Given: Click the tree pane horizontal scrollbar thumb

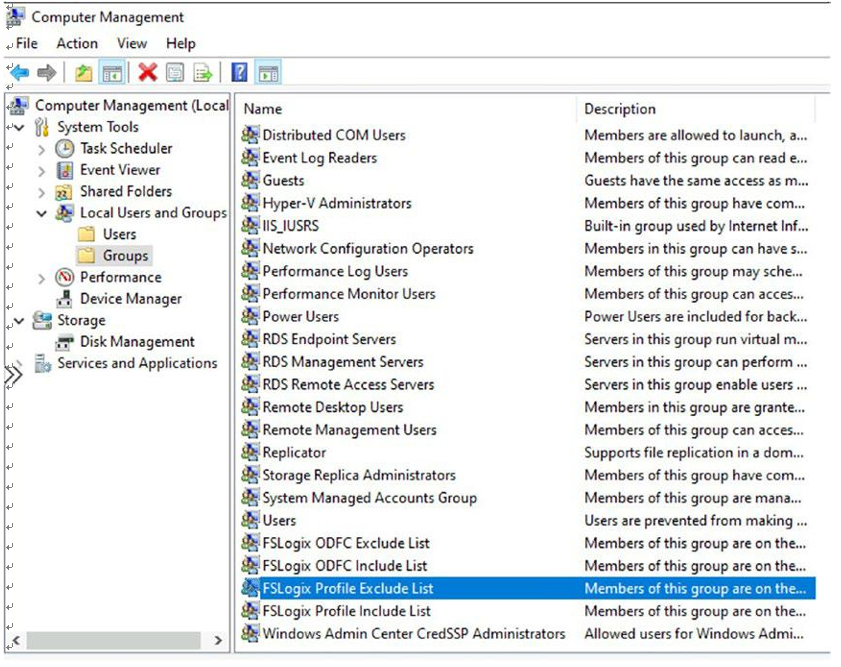Looking at the screenshot, I should 114,640.
